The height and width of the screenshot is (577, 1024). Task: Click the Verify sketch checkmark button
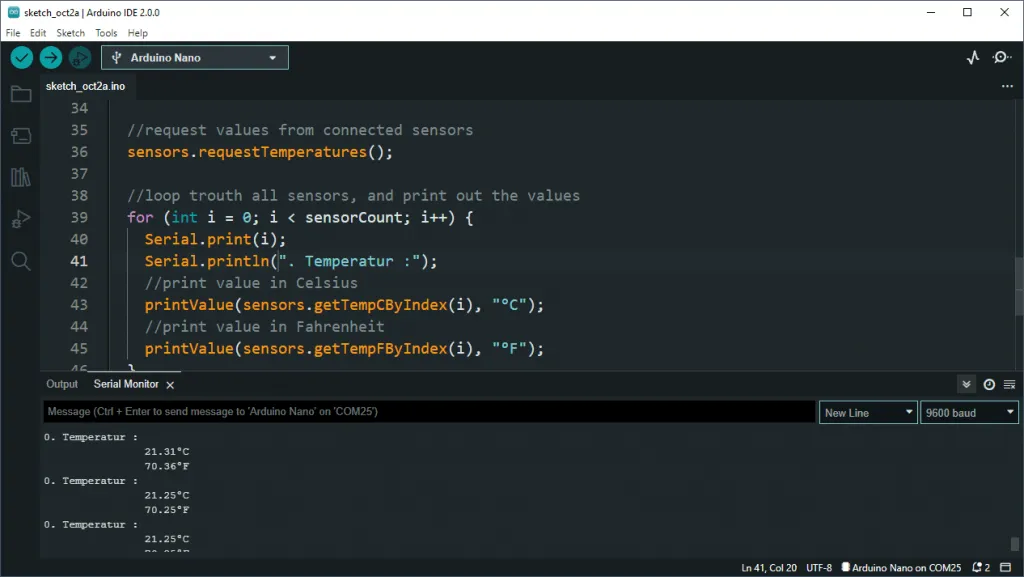point(21,58)
